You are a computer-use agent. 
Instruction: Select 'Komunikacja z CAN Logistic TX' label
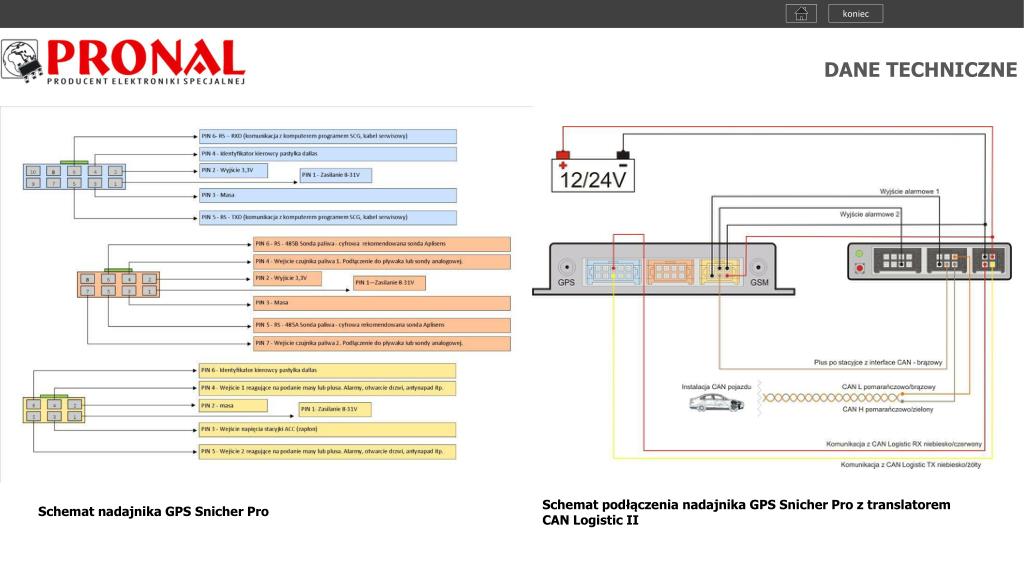tap(910, 465)
